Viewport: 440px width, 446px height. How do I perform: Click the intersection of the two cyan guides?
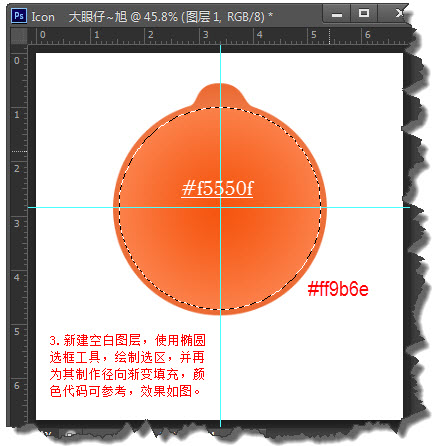220,208
